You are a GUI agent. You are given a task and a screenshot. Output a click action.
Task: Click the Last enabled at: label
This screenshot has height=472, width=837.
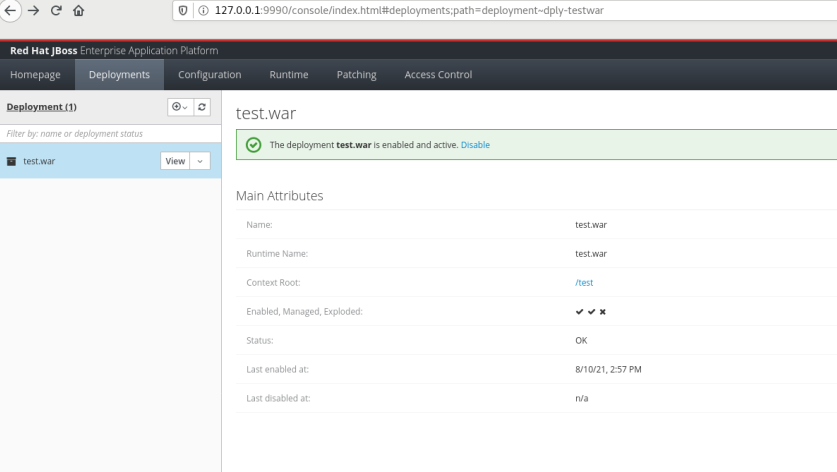(278, 369)
